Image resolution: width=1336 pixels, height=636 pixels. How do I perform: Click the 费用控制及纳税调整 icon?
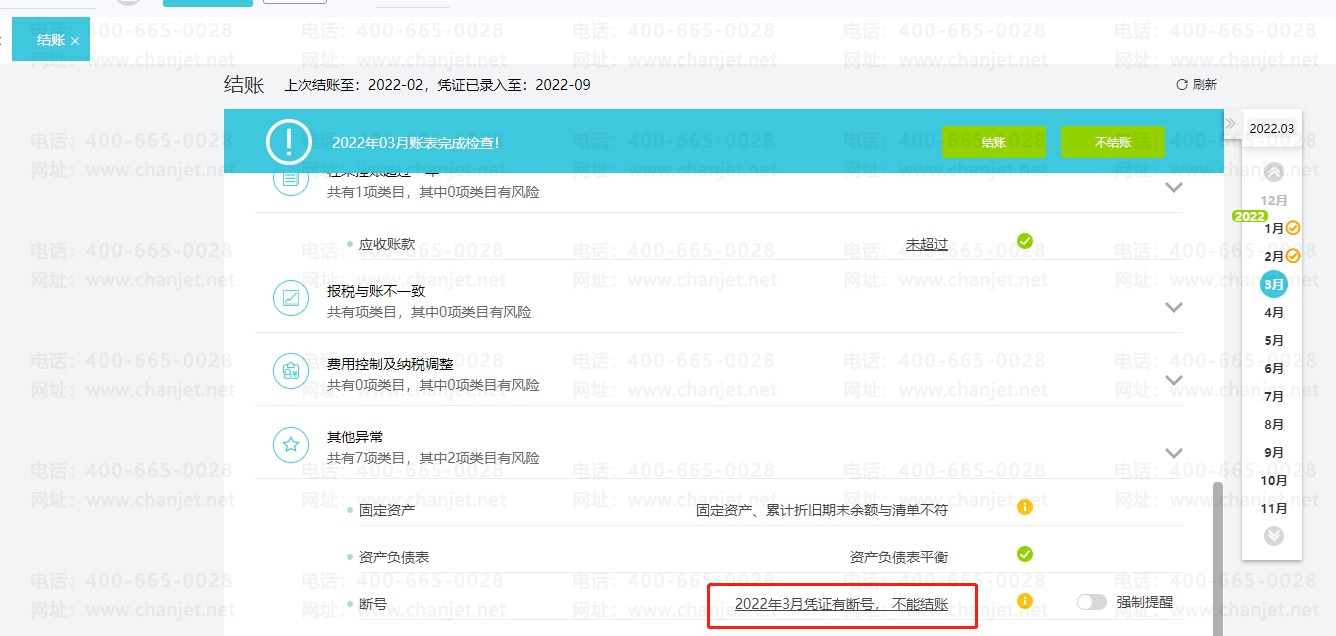click(x=291, y=371)
